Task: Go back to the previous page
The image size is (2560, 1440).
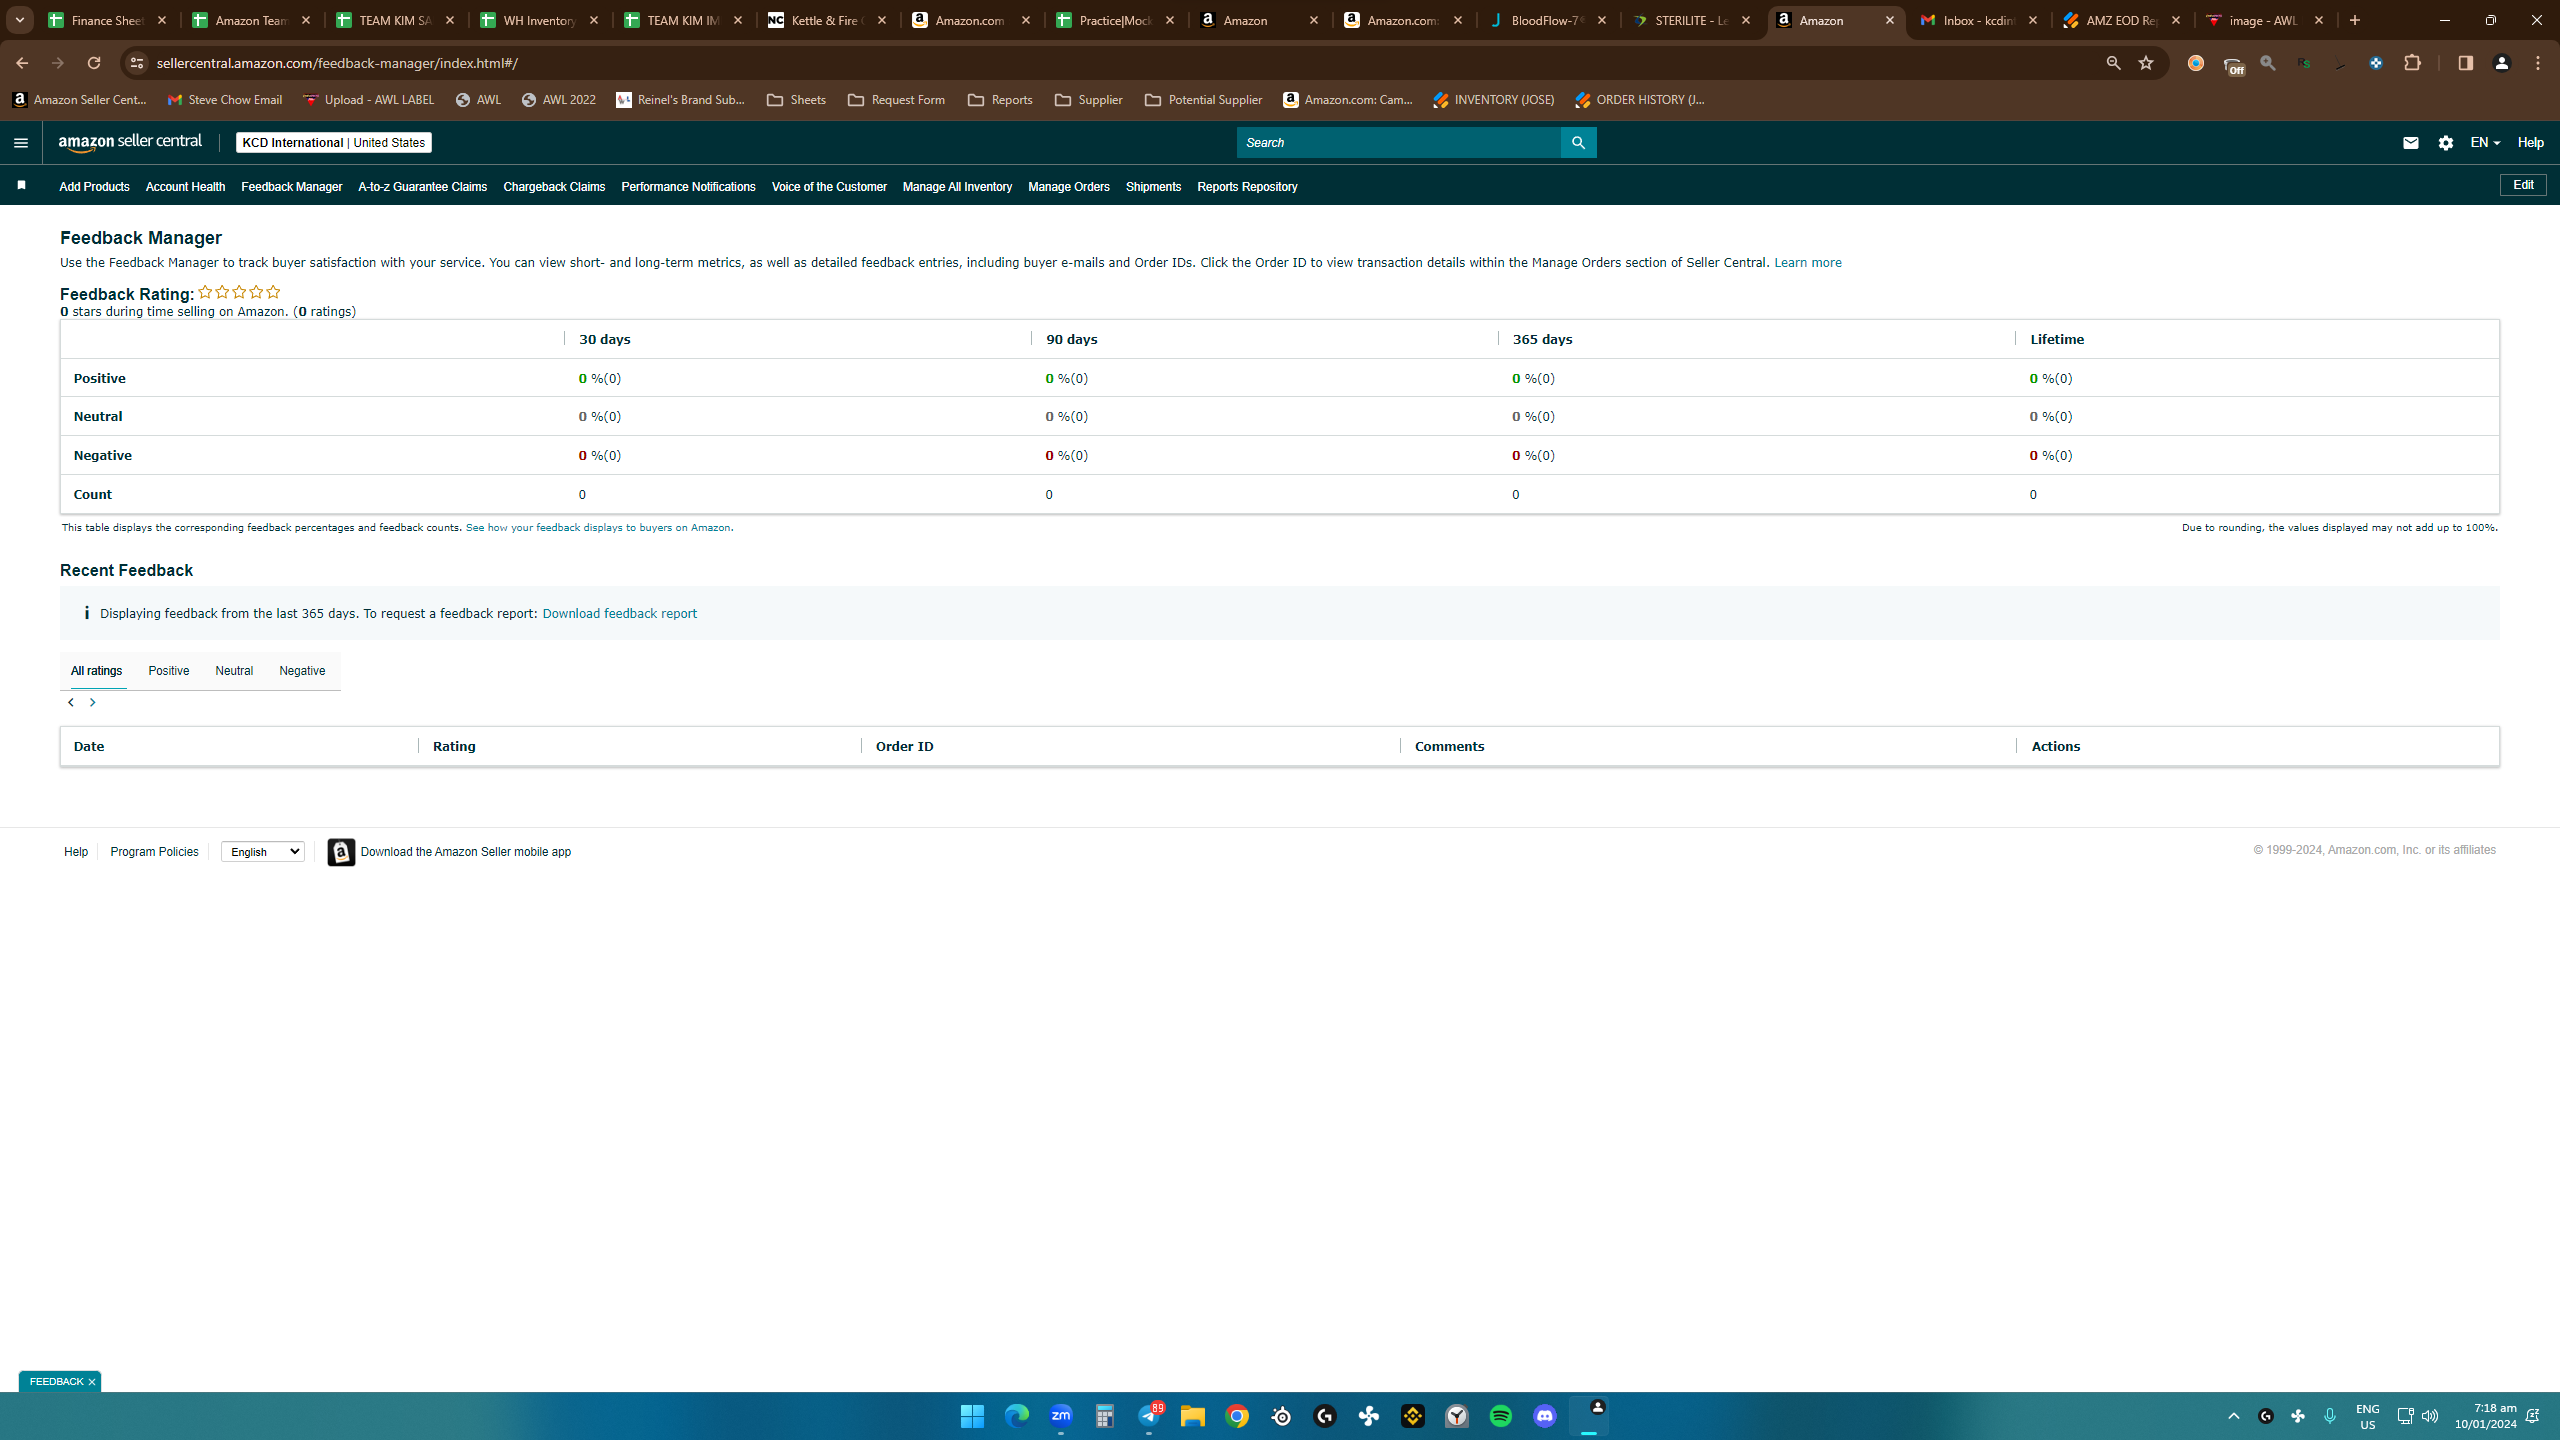Action: [x=22, y=63]
